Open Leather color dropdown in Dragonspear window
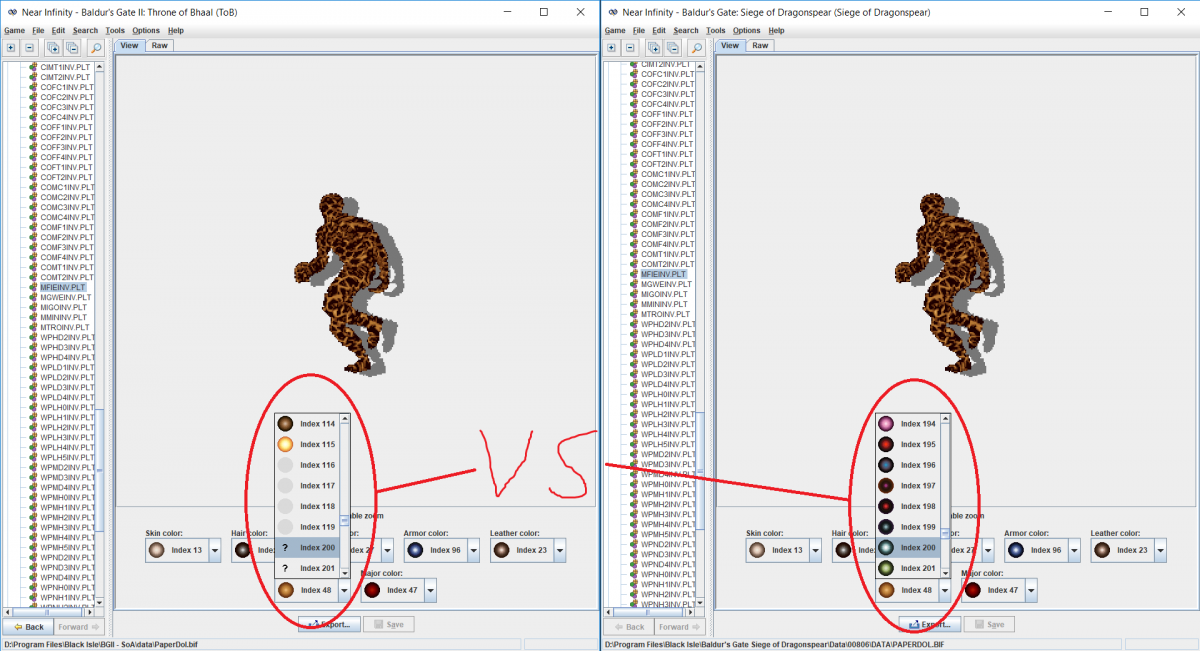Viewport: 1200px width, 651px height. coord(1158,550)
